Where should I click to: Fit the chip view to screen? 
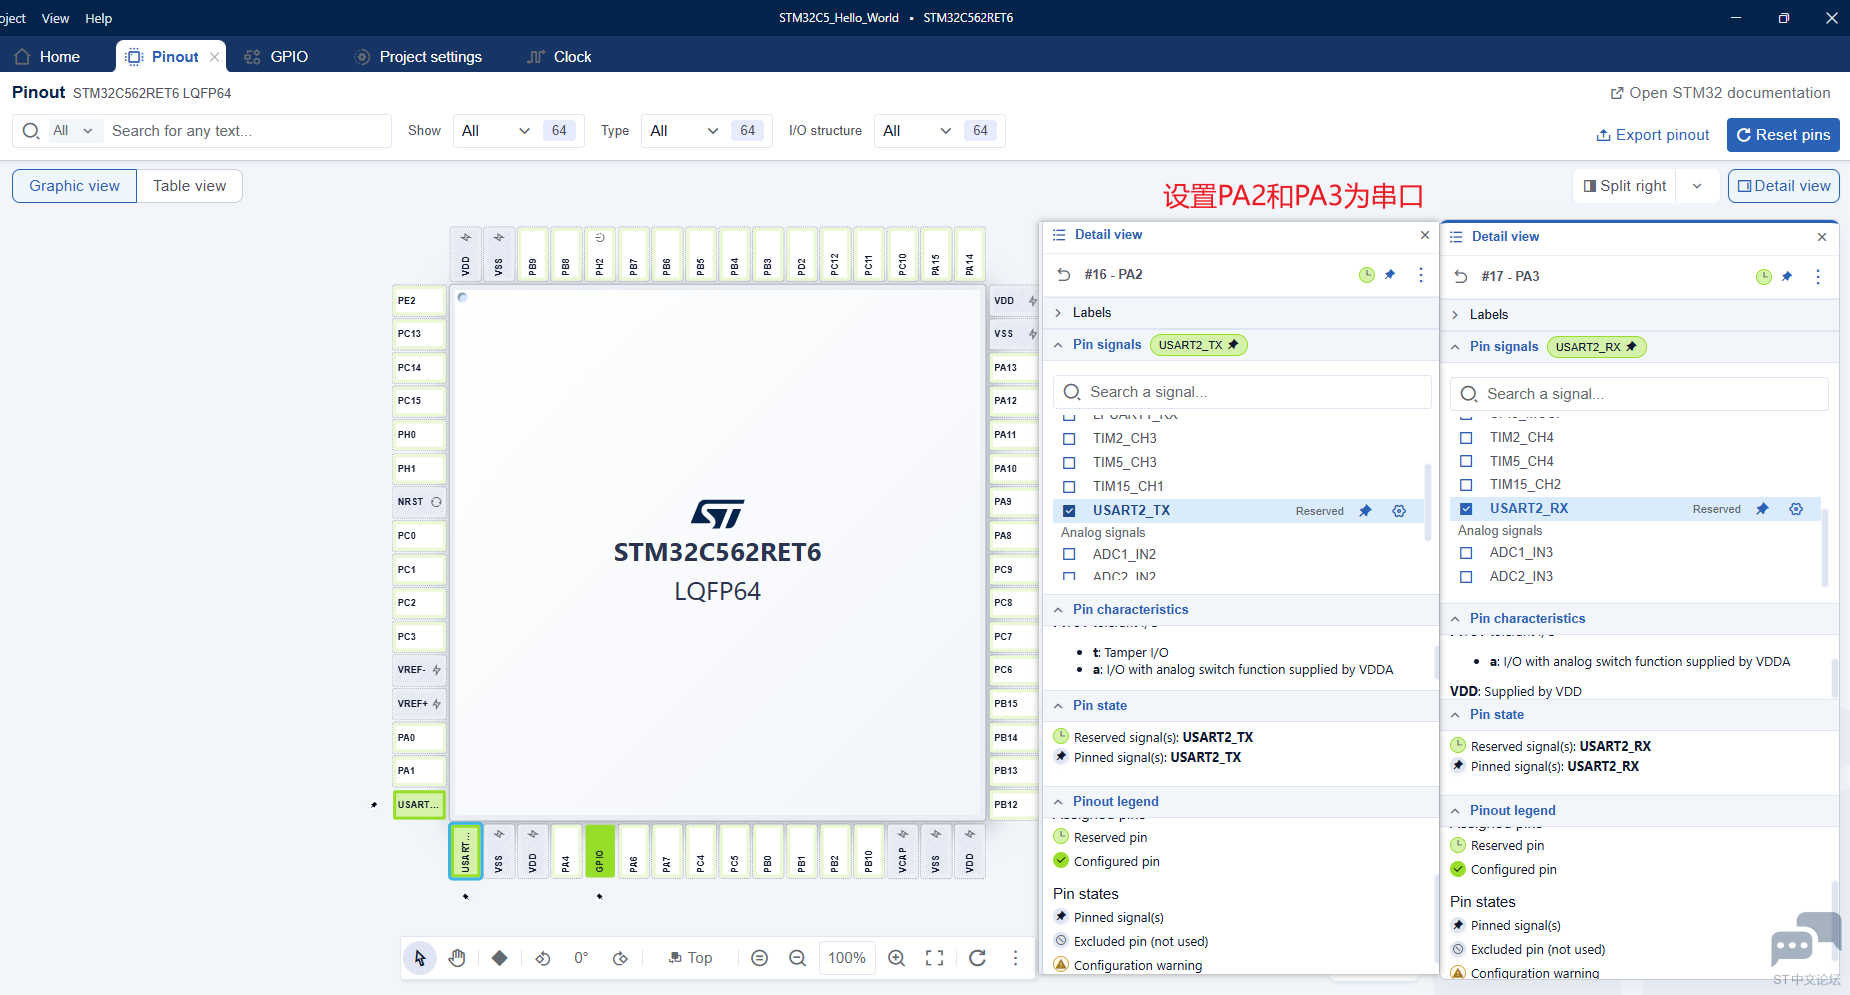935,958
